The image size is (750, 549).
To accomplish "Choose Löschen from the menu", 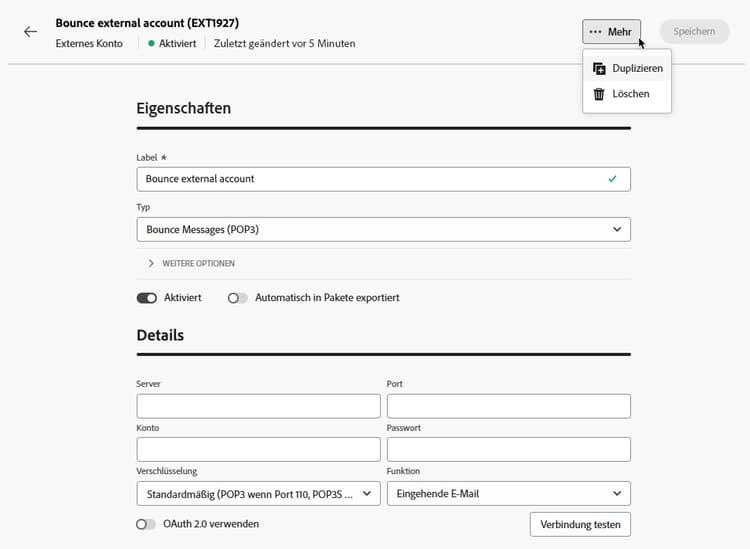I will 631,94.
